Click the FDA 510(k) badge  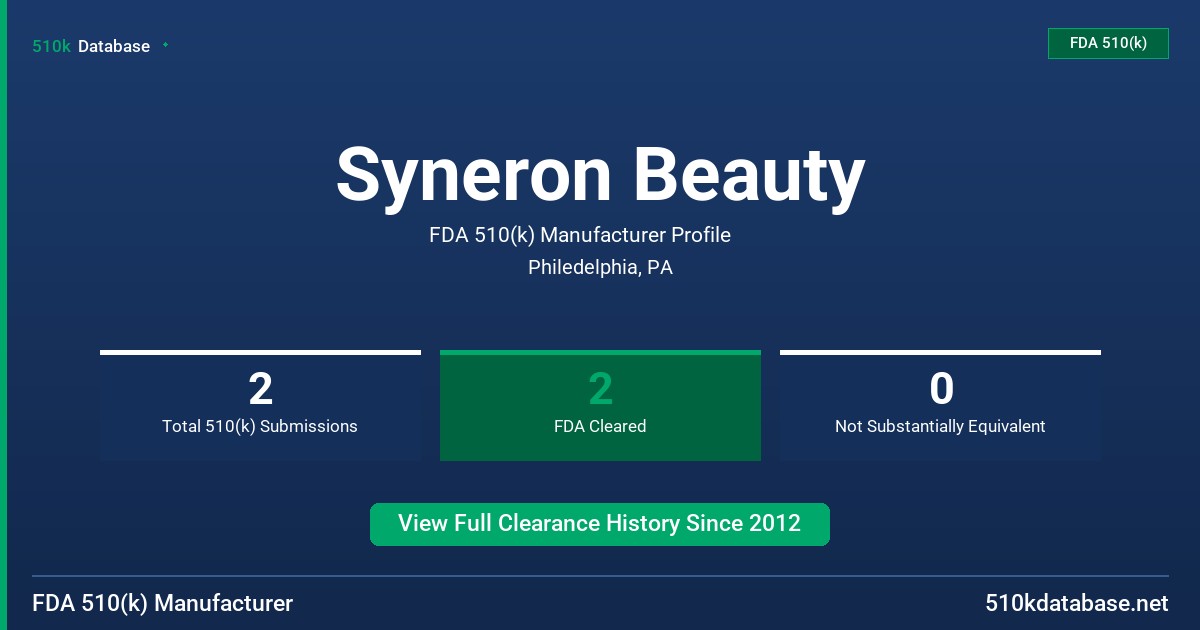(x=1108, y=43)
